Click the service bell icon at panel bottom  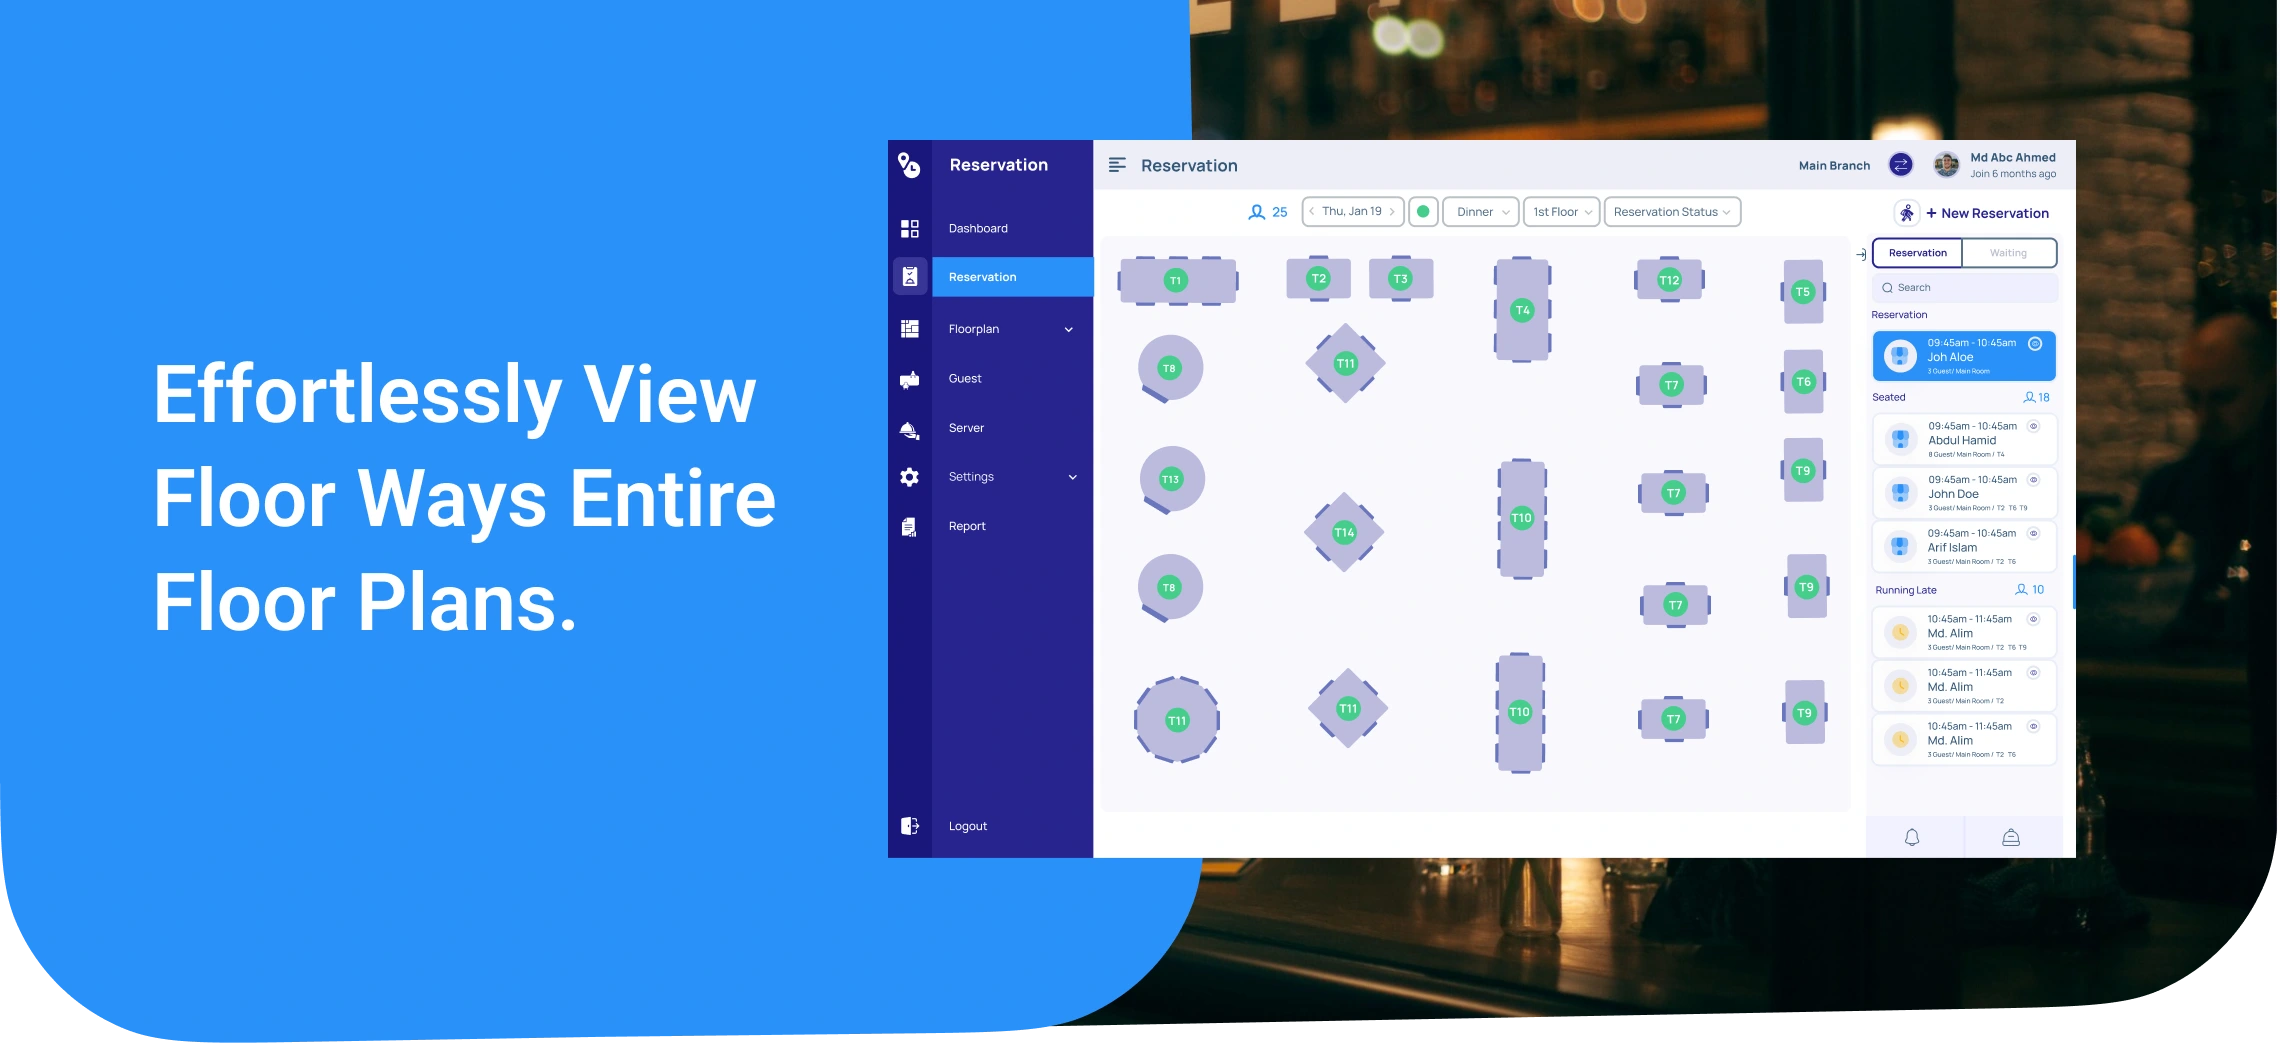click(2010, 837)
